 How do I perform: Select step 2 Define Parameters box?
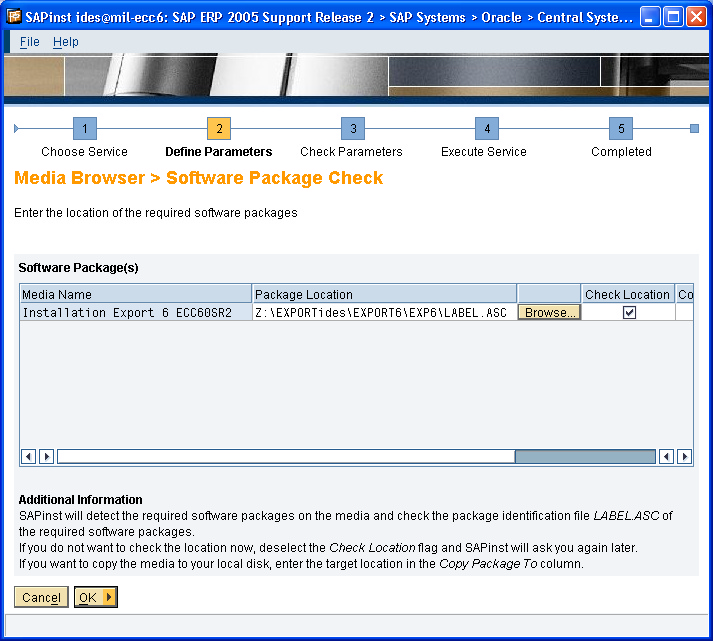[218, 129]
